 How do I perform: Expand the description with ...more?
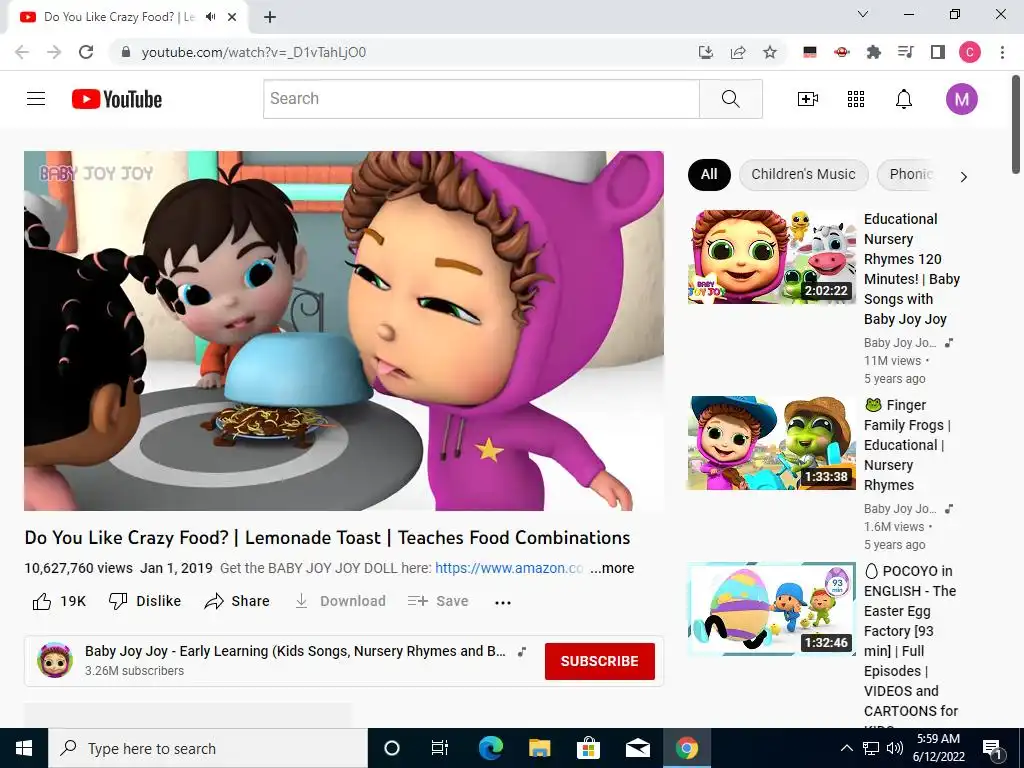(612, 568)
